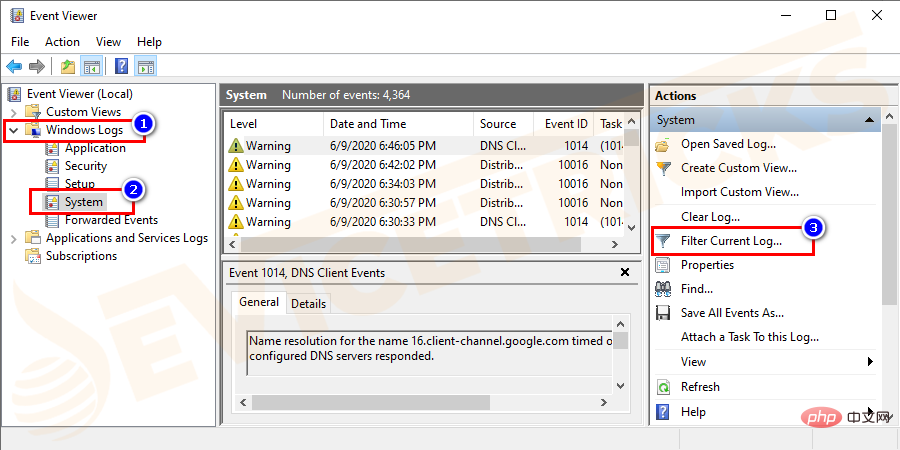Click the Refresh icon in Actions pane
The height and width of the screenshot is (450, 900).
[663, 387]
